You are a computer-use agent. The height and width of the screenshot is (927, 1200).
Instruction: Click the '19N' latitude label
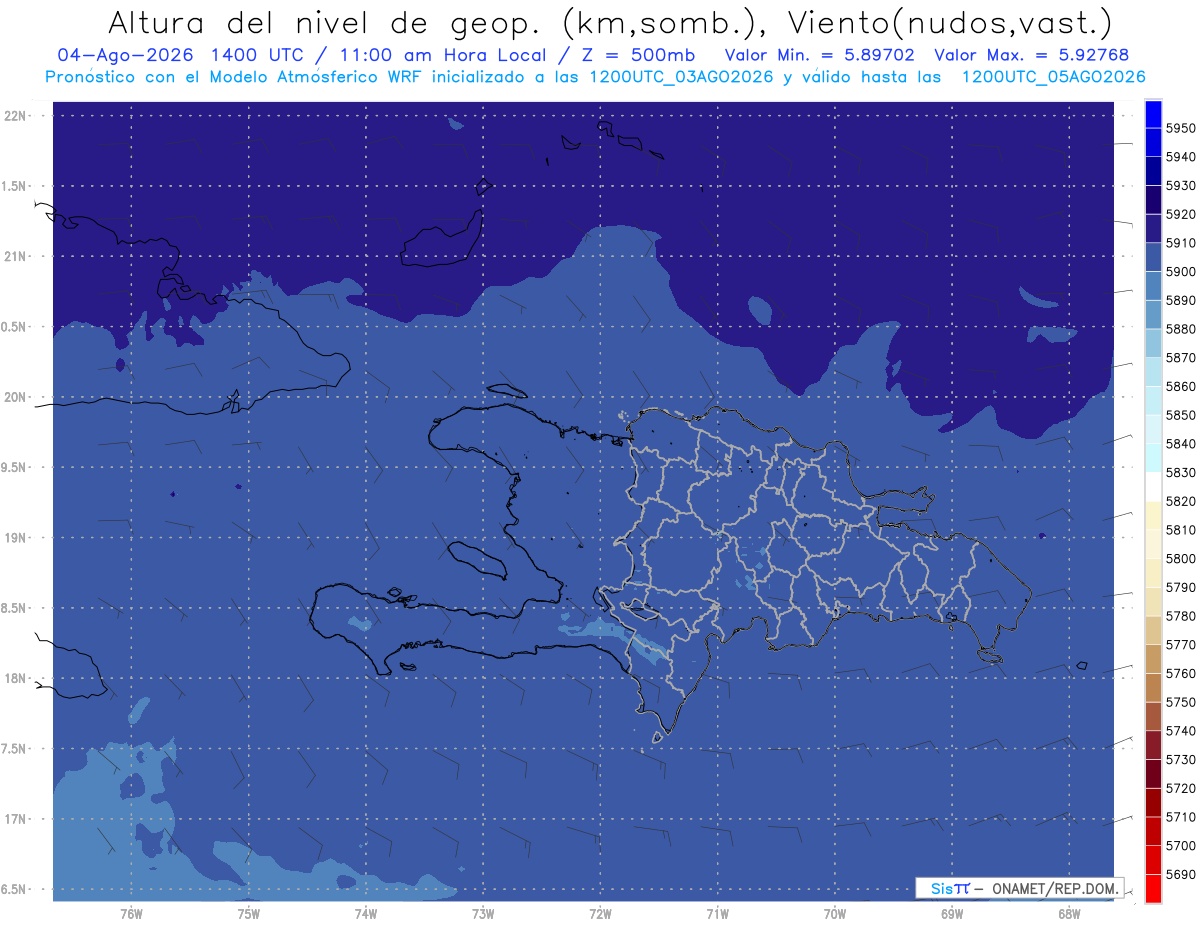click(17, 538)
